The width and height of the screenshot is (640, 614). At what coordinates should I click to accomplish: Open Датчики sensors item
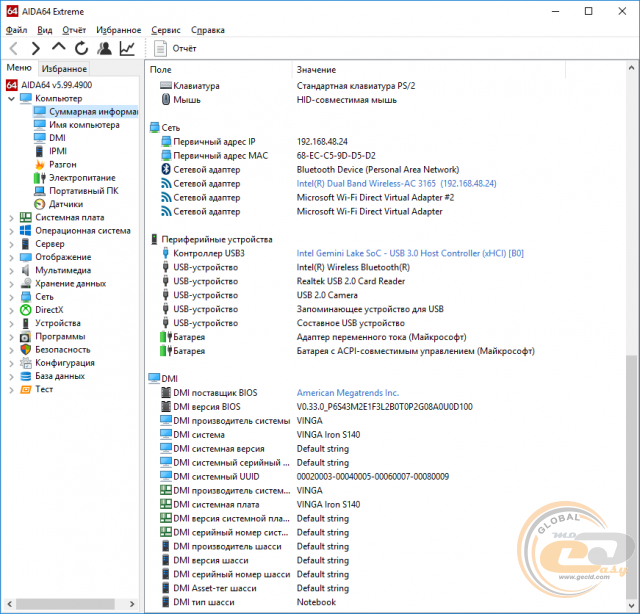pyautogui.click(x=66, y=203)
